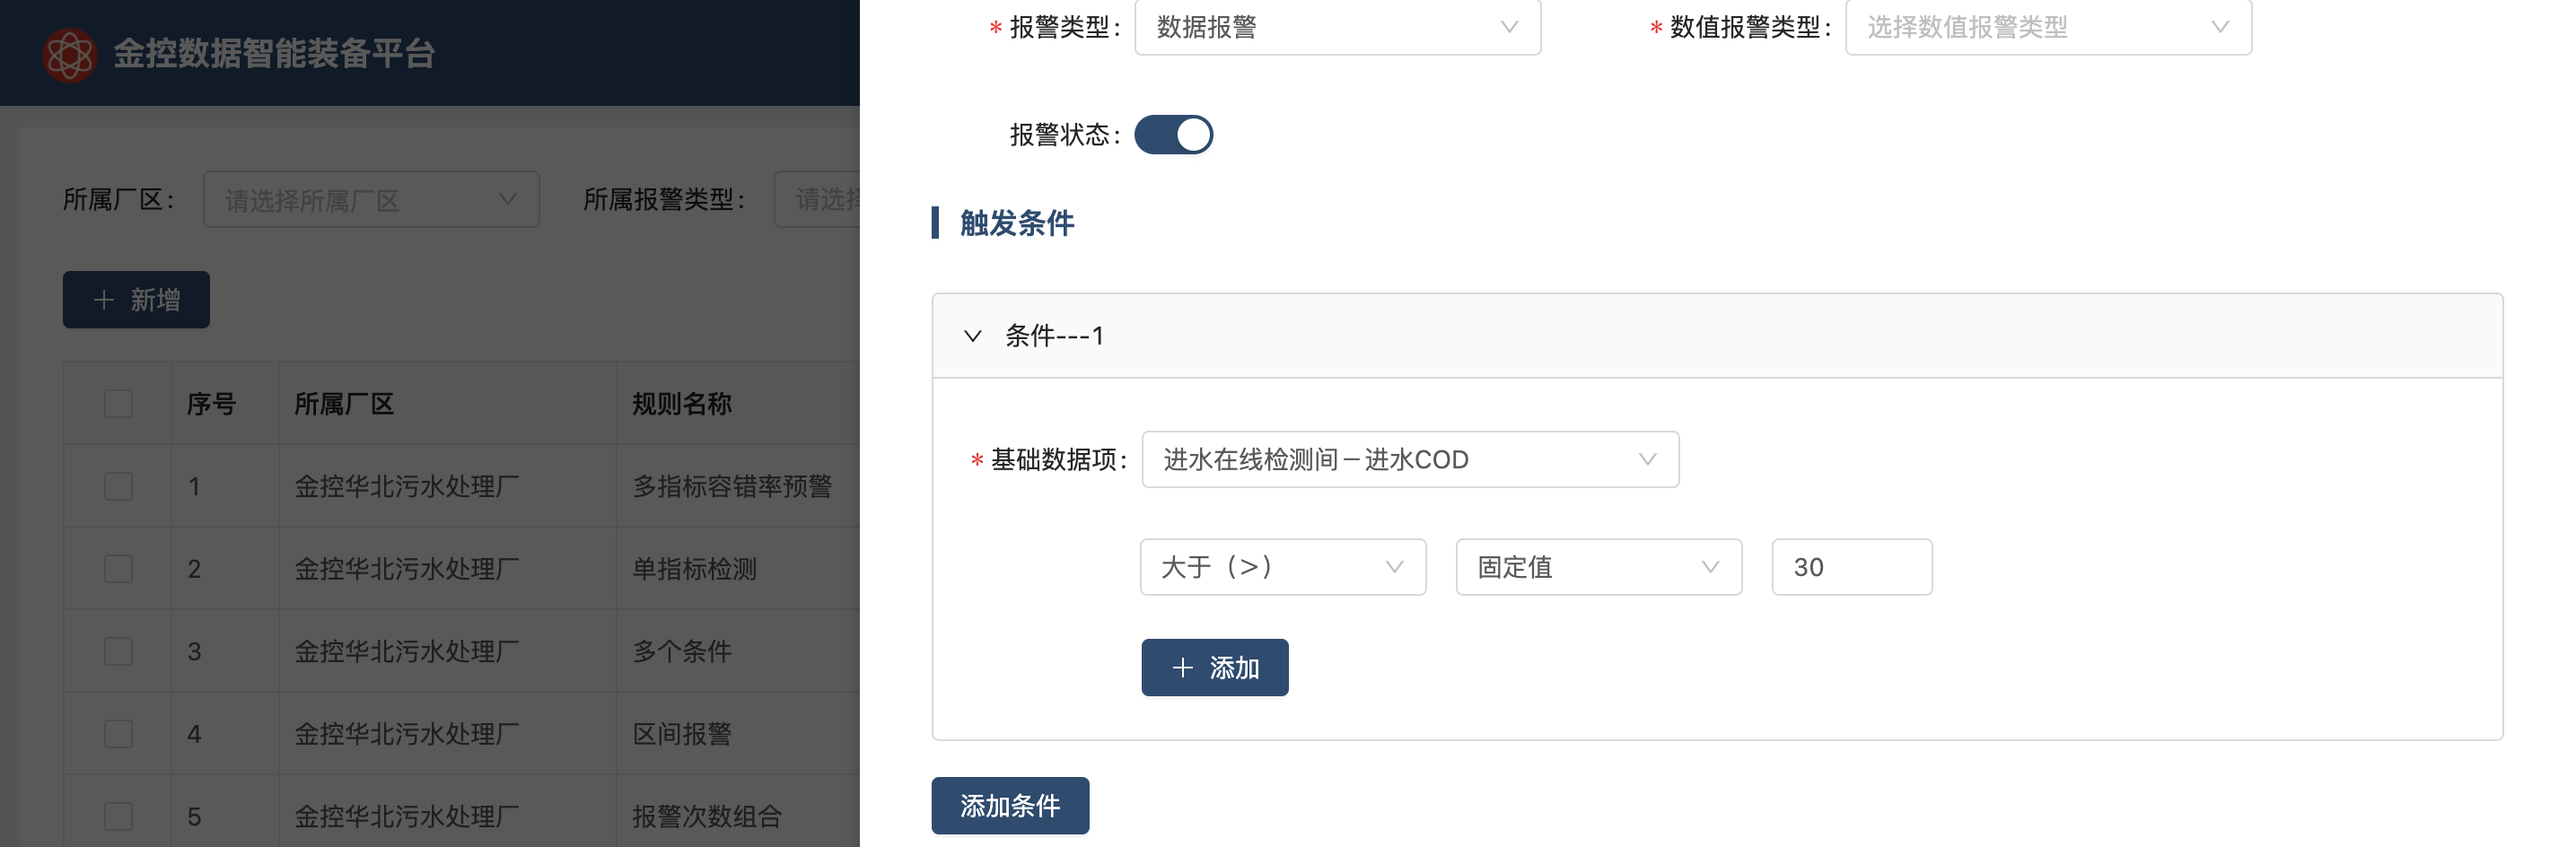This screenshot has width=2576, height=847.
Task: Click the plus icon on 新增 button
Action: click(x=103, y=300)
